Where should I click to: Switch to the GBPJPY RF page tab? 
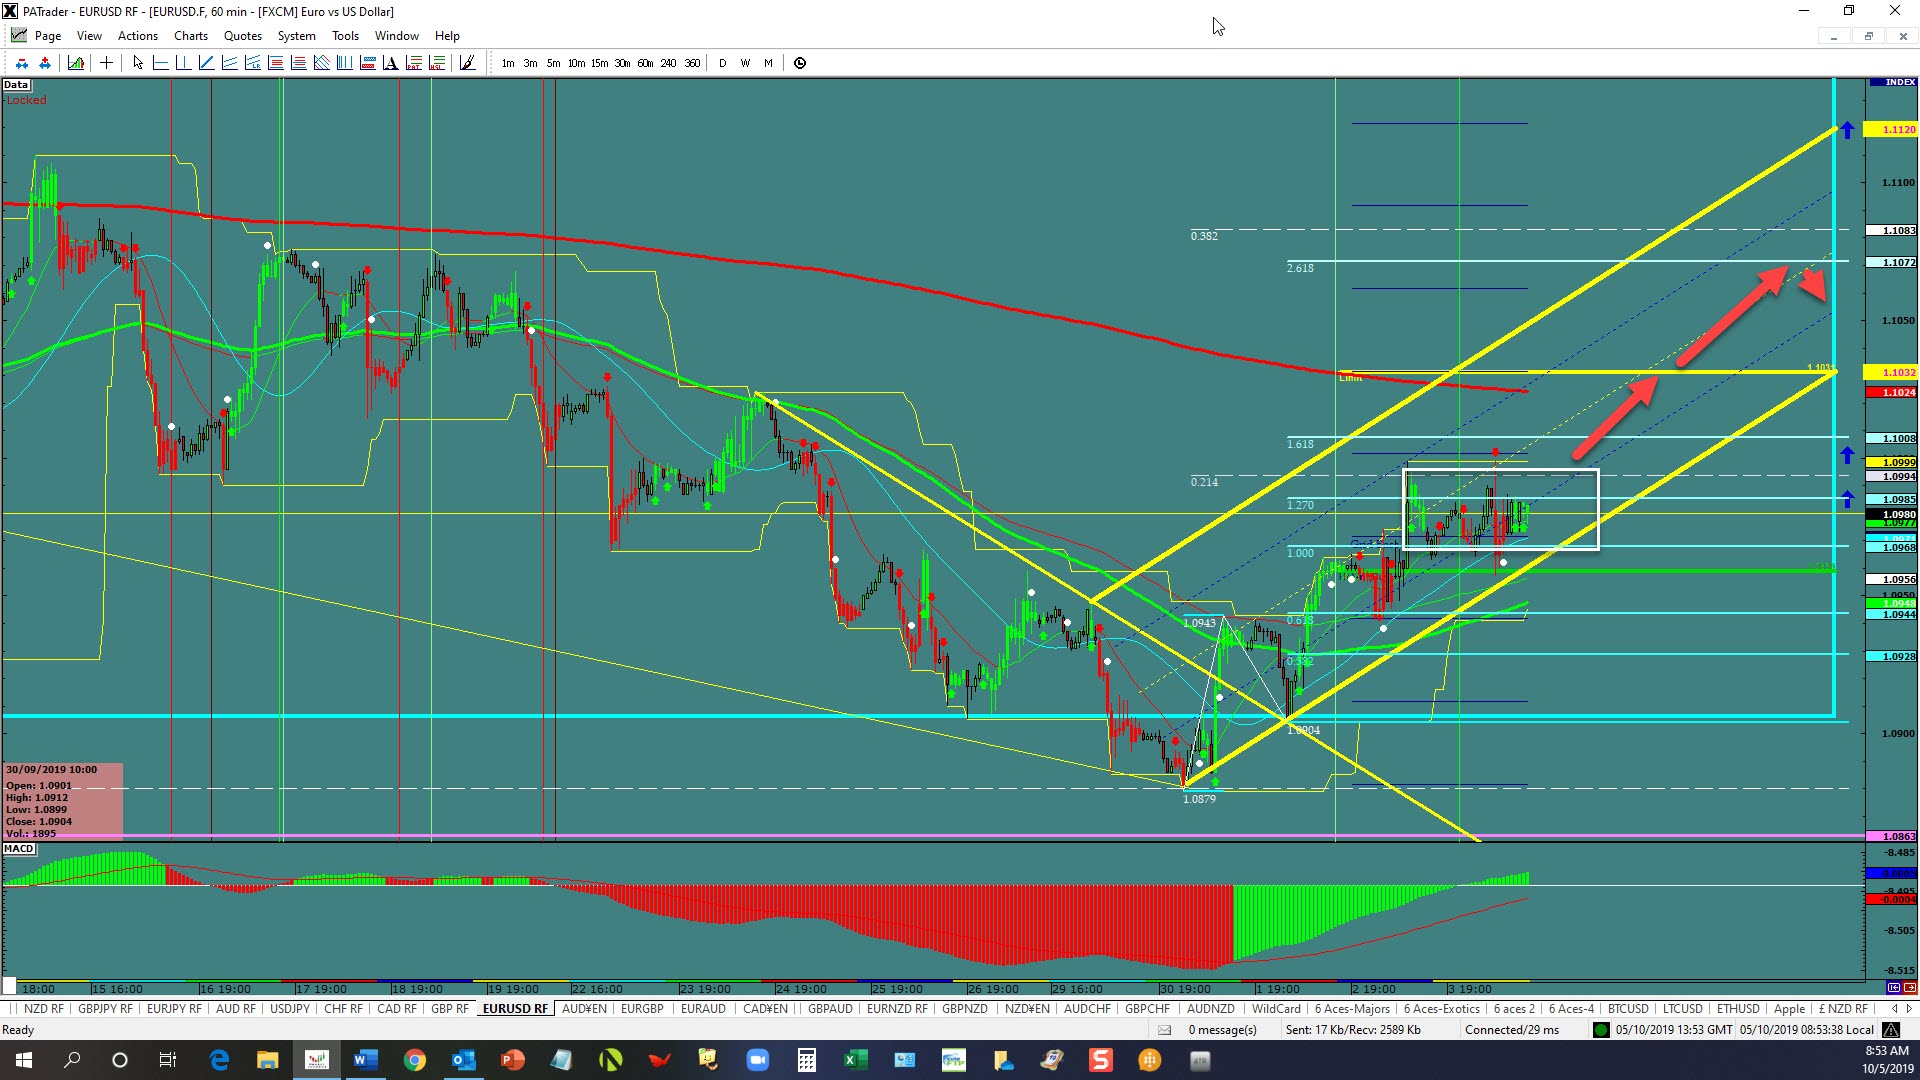click(105, 1009)
